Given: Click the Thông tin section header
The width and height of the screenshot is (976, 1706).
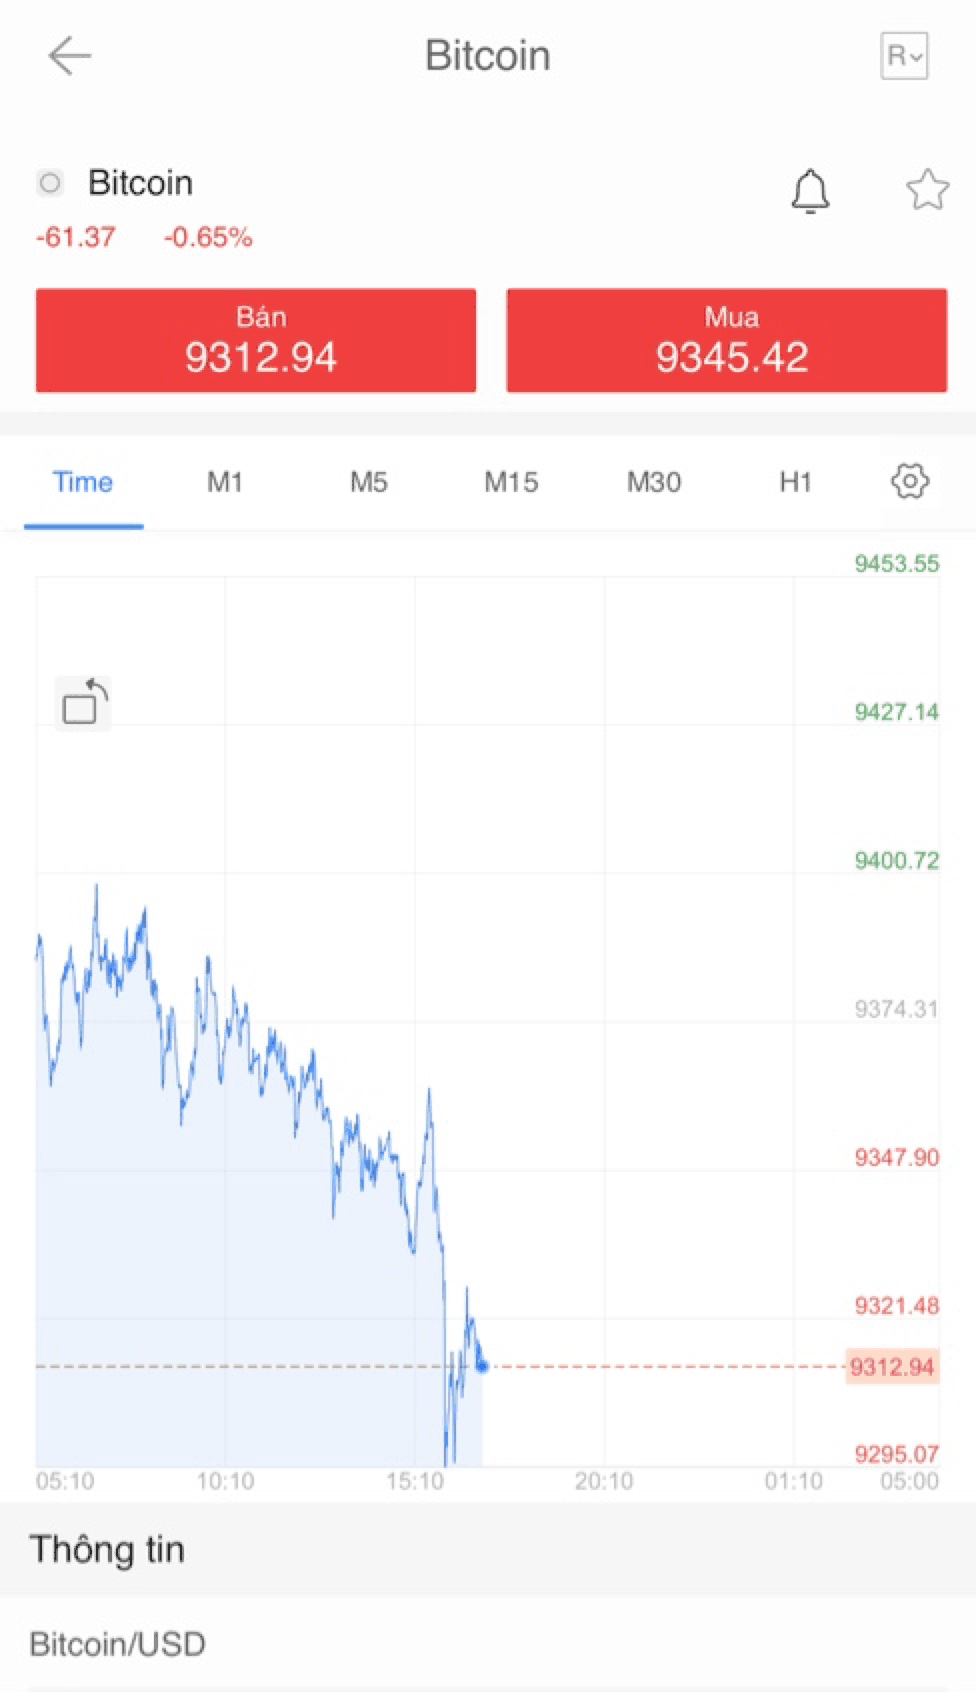Looking at the screenshot, I should click(108, 1549).
